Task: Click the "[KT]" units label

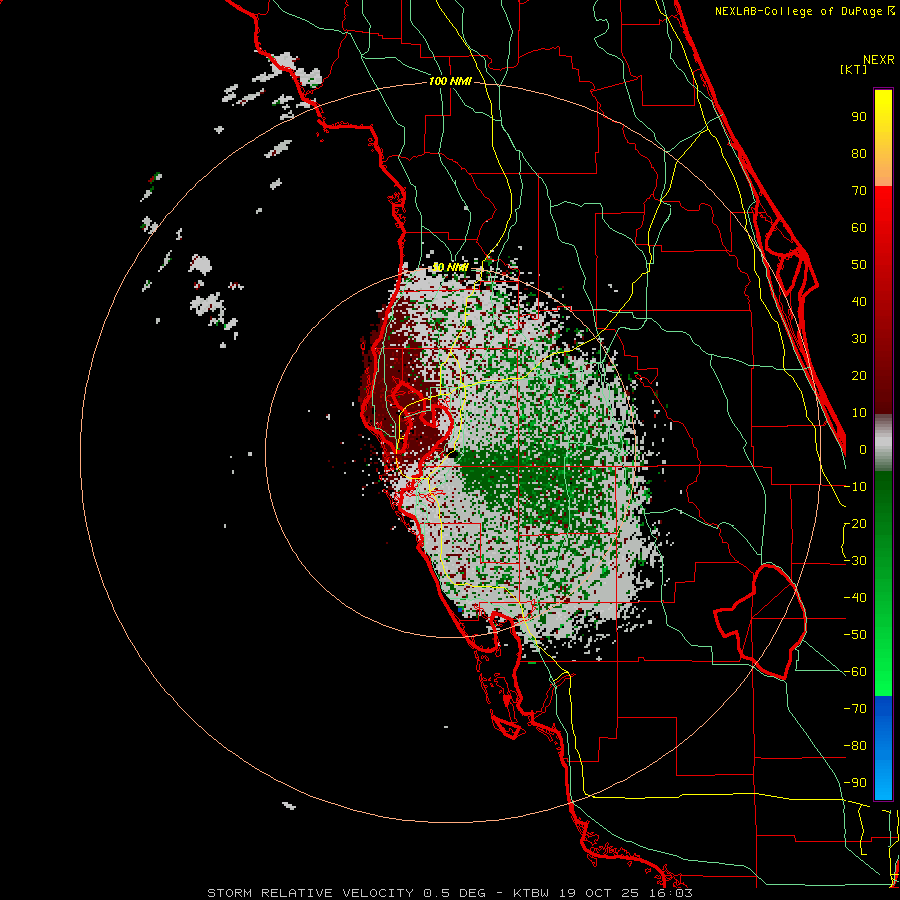Action: [x=854, y=69]
